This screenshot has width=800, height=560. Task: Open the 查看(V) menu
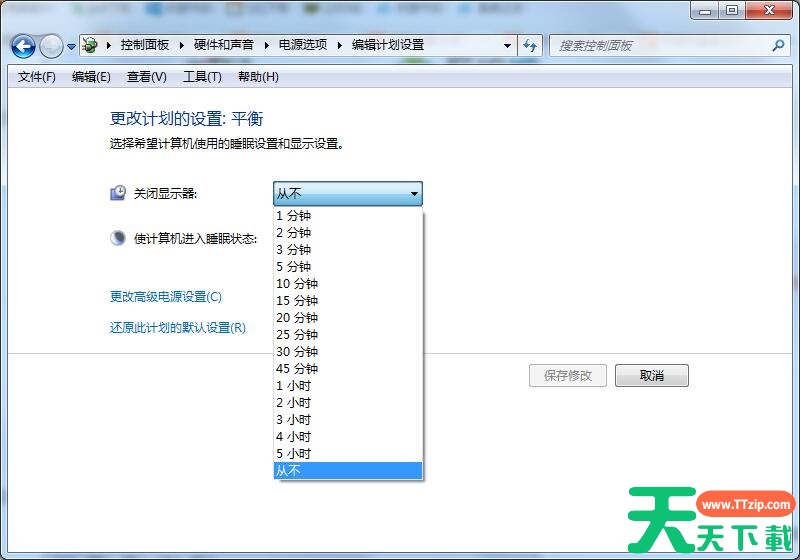[147, 77]
